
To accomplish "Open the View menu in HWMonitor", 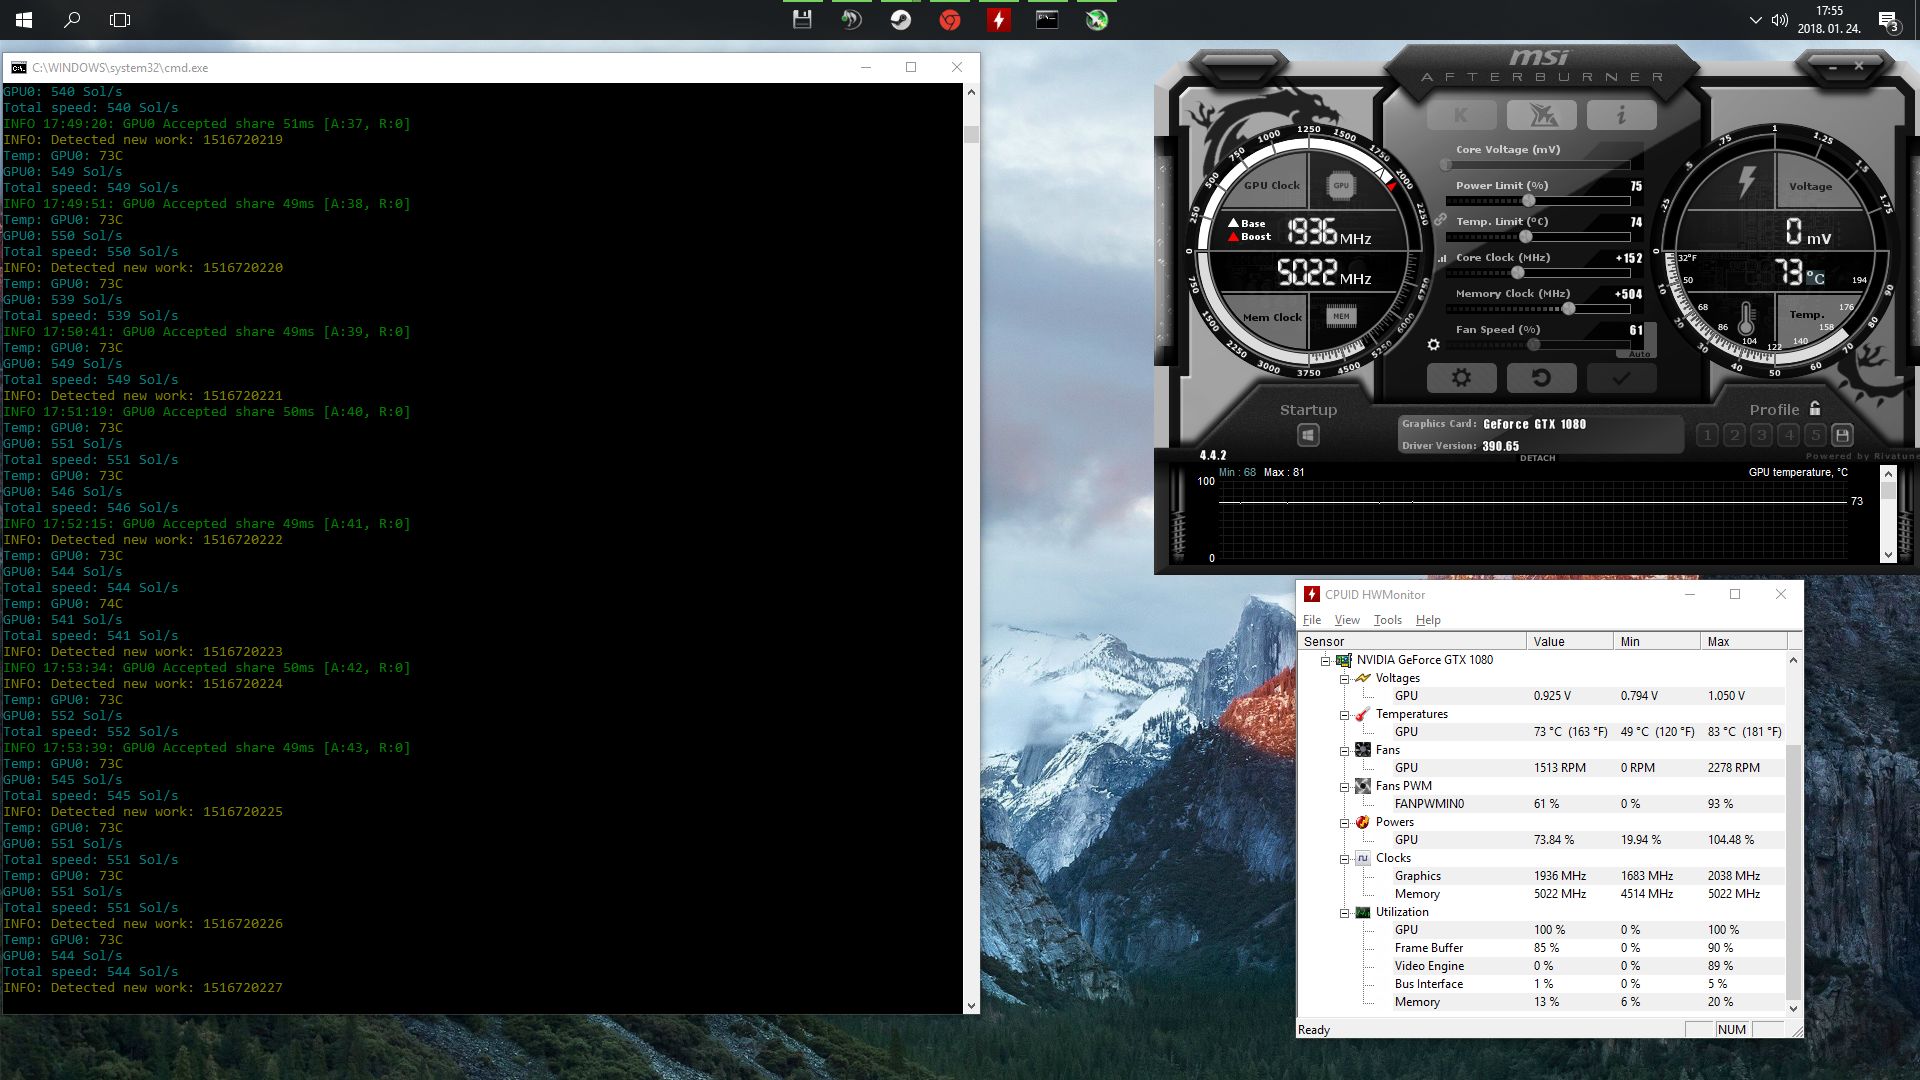I will point(1347,620).
